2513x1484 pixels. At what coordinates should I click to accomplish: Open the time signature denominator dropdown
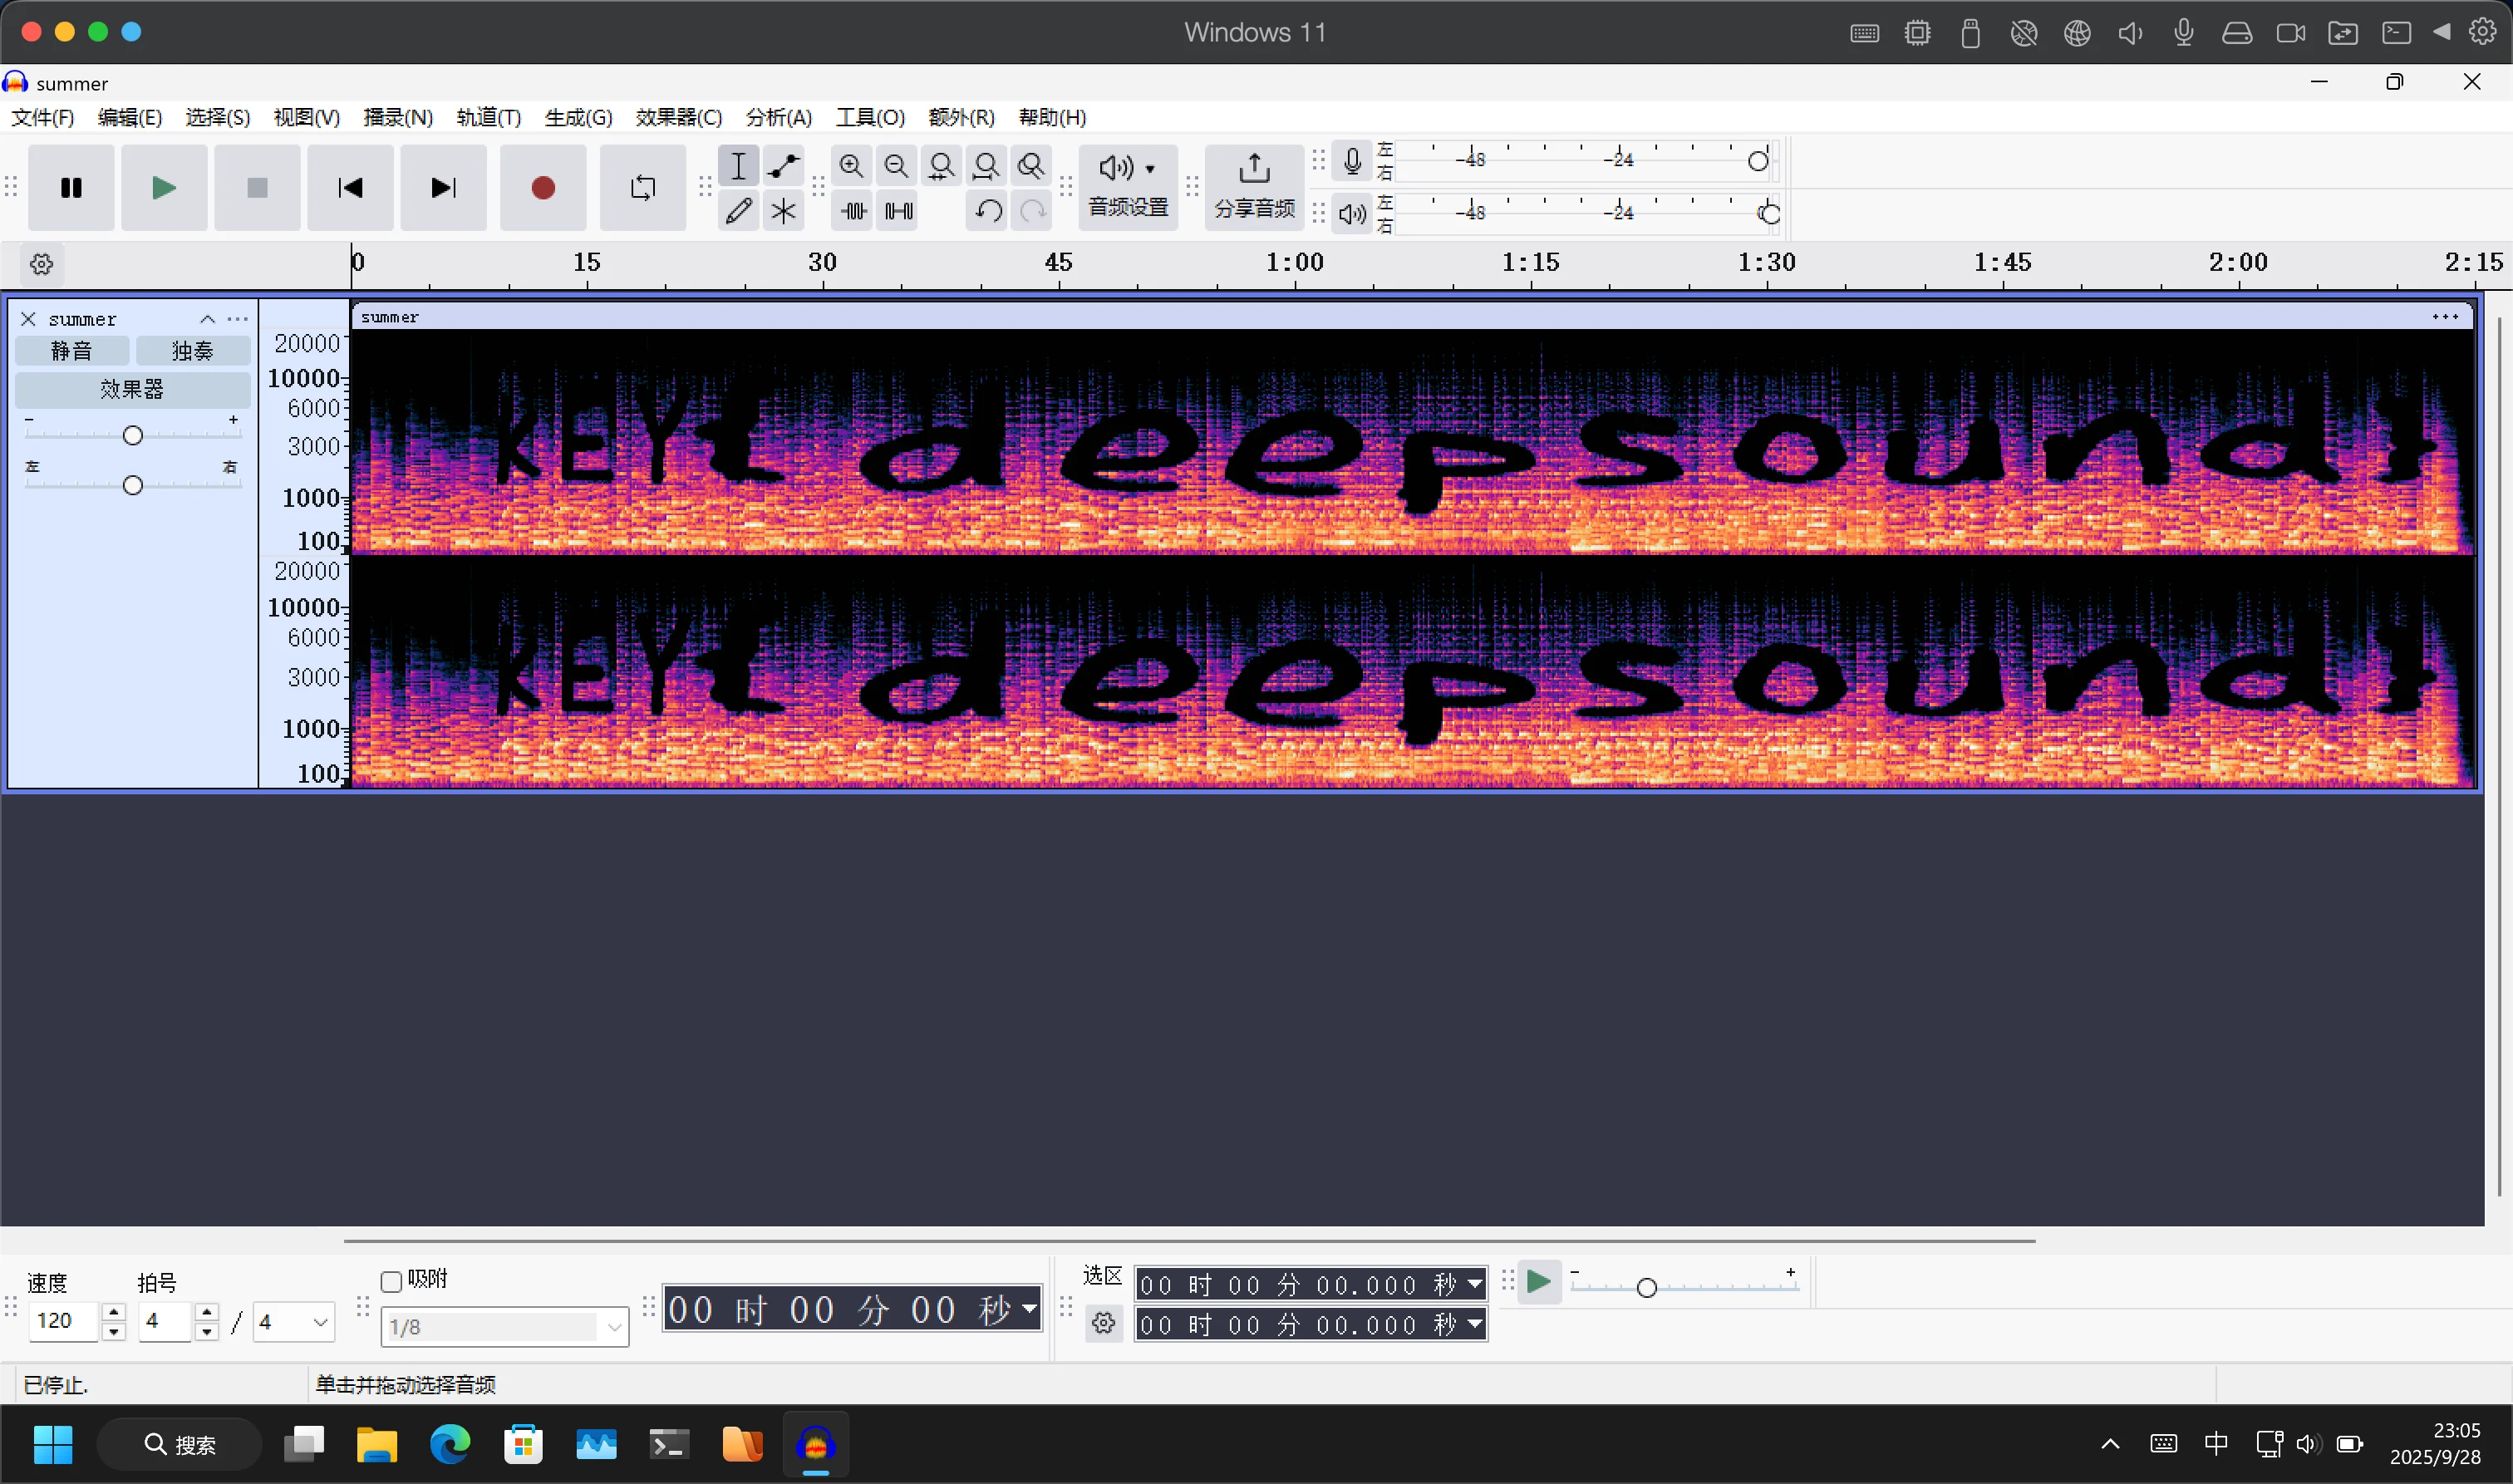pos(320,1322)
